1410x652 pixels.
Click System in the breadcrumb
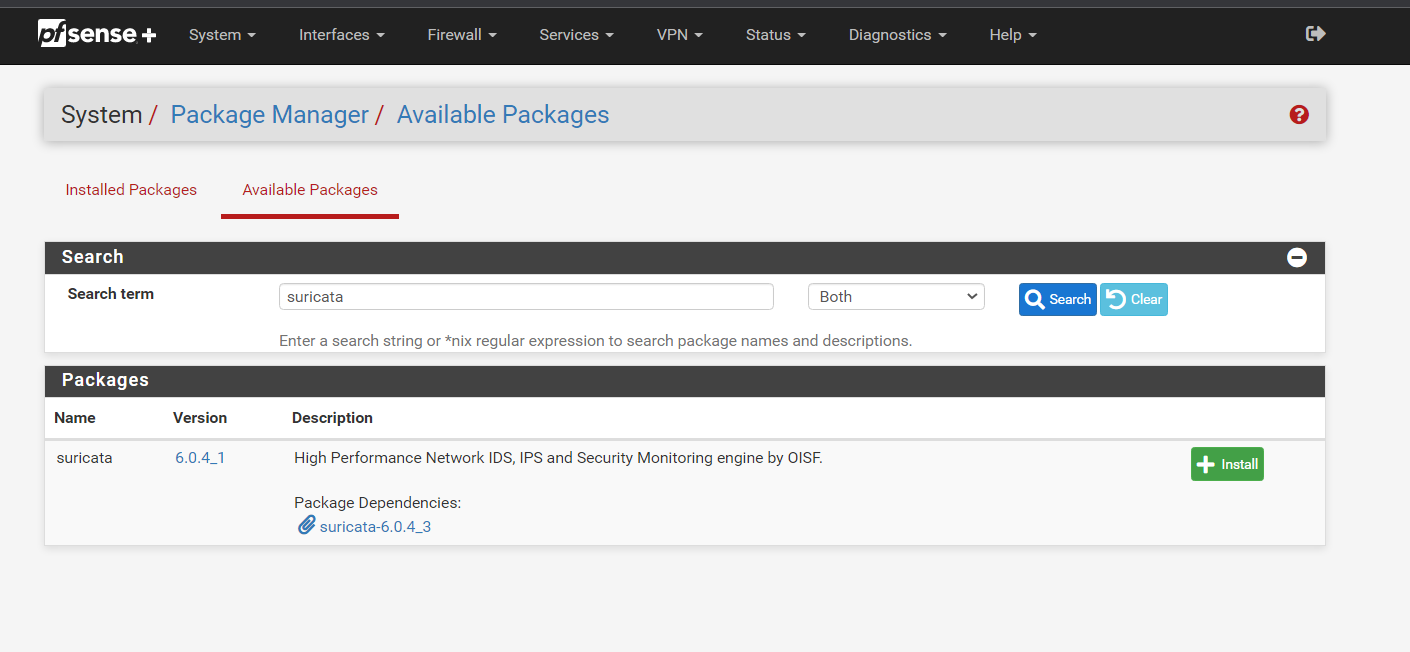point(101,115)
